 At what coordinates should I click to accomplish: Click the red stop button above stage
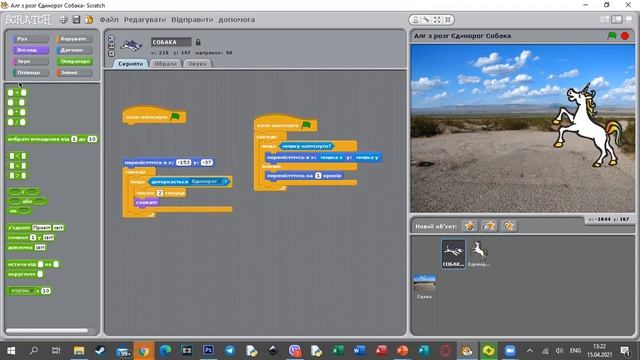625,36
